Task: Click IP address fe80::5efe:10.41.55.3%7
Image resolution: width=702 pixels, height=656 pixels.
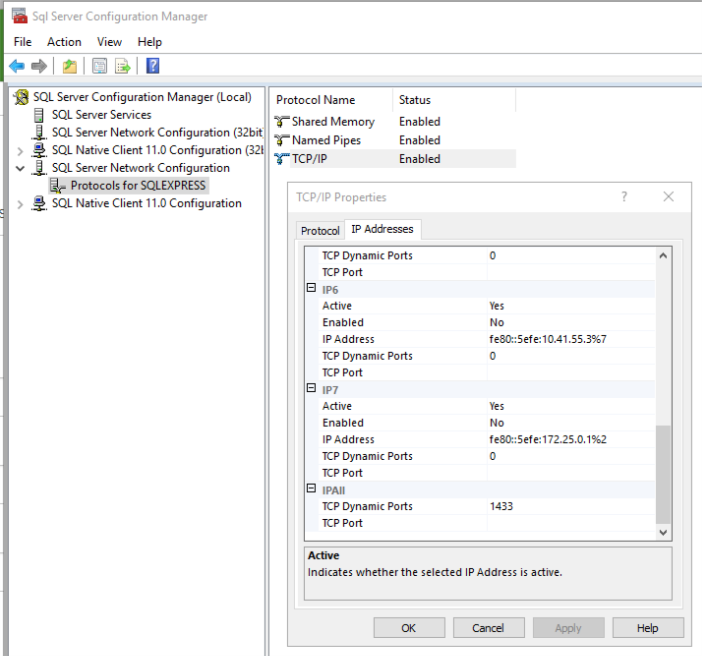Action: 571,339
